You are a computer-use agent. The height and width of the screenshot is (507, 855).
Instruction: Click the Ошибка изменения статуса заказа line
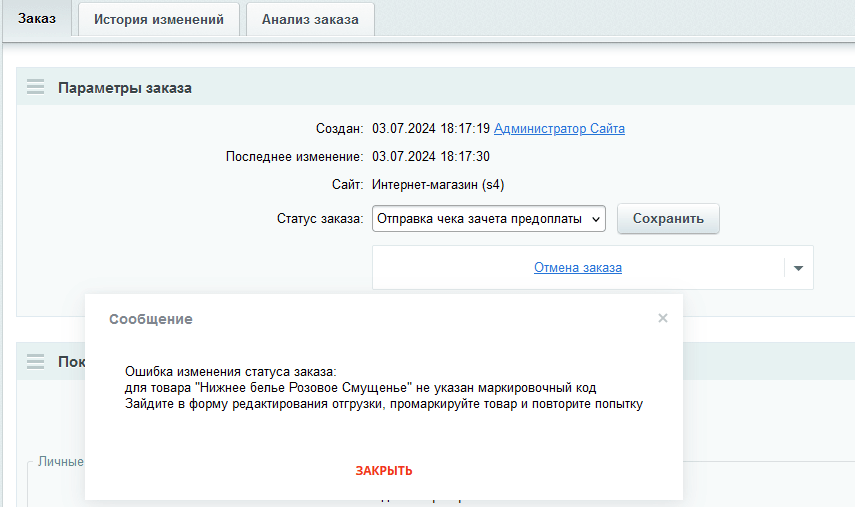(x=231, y=372)
